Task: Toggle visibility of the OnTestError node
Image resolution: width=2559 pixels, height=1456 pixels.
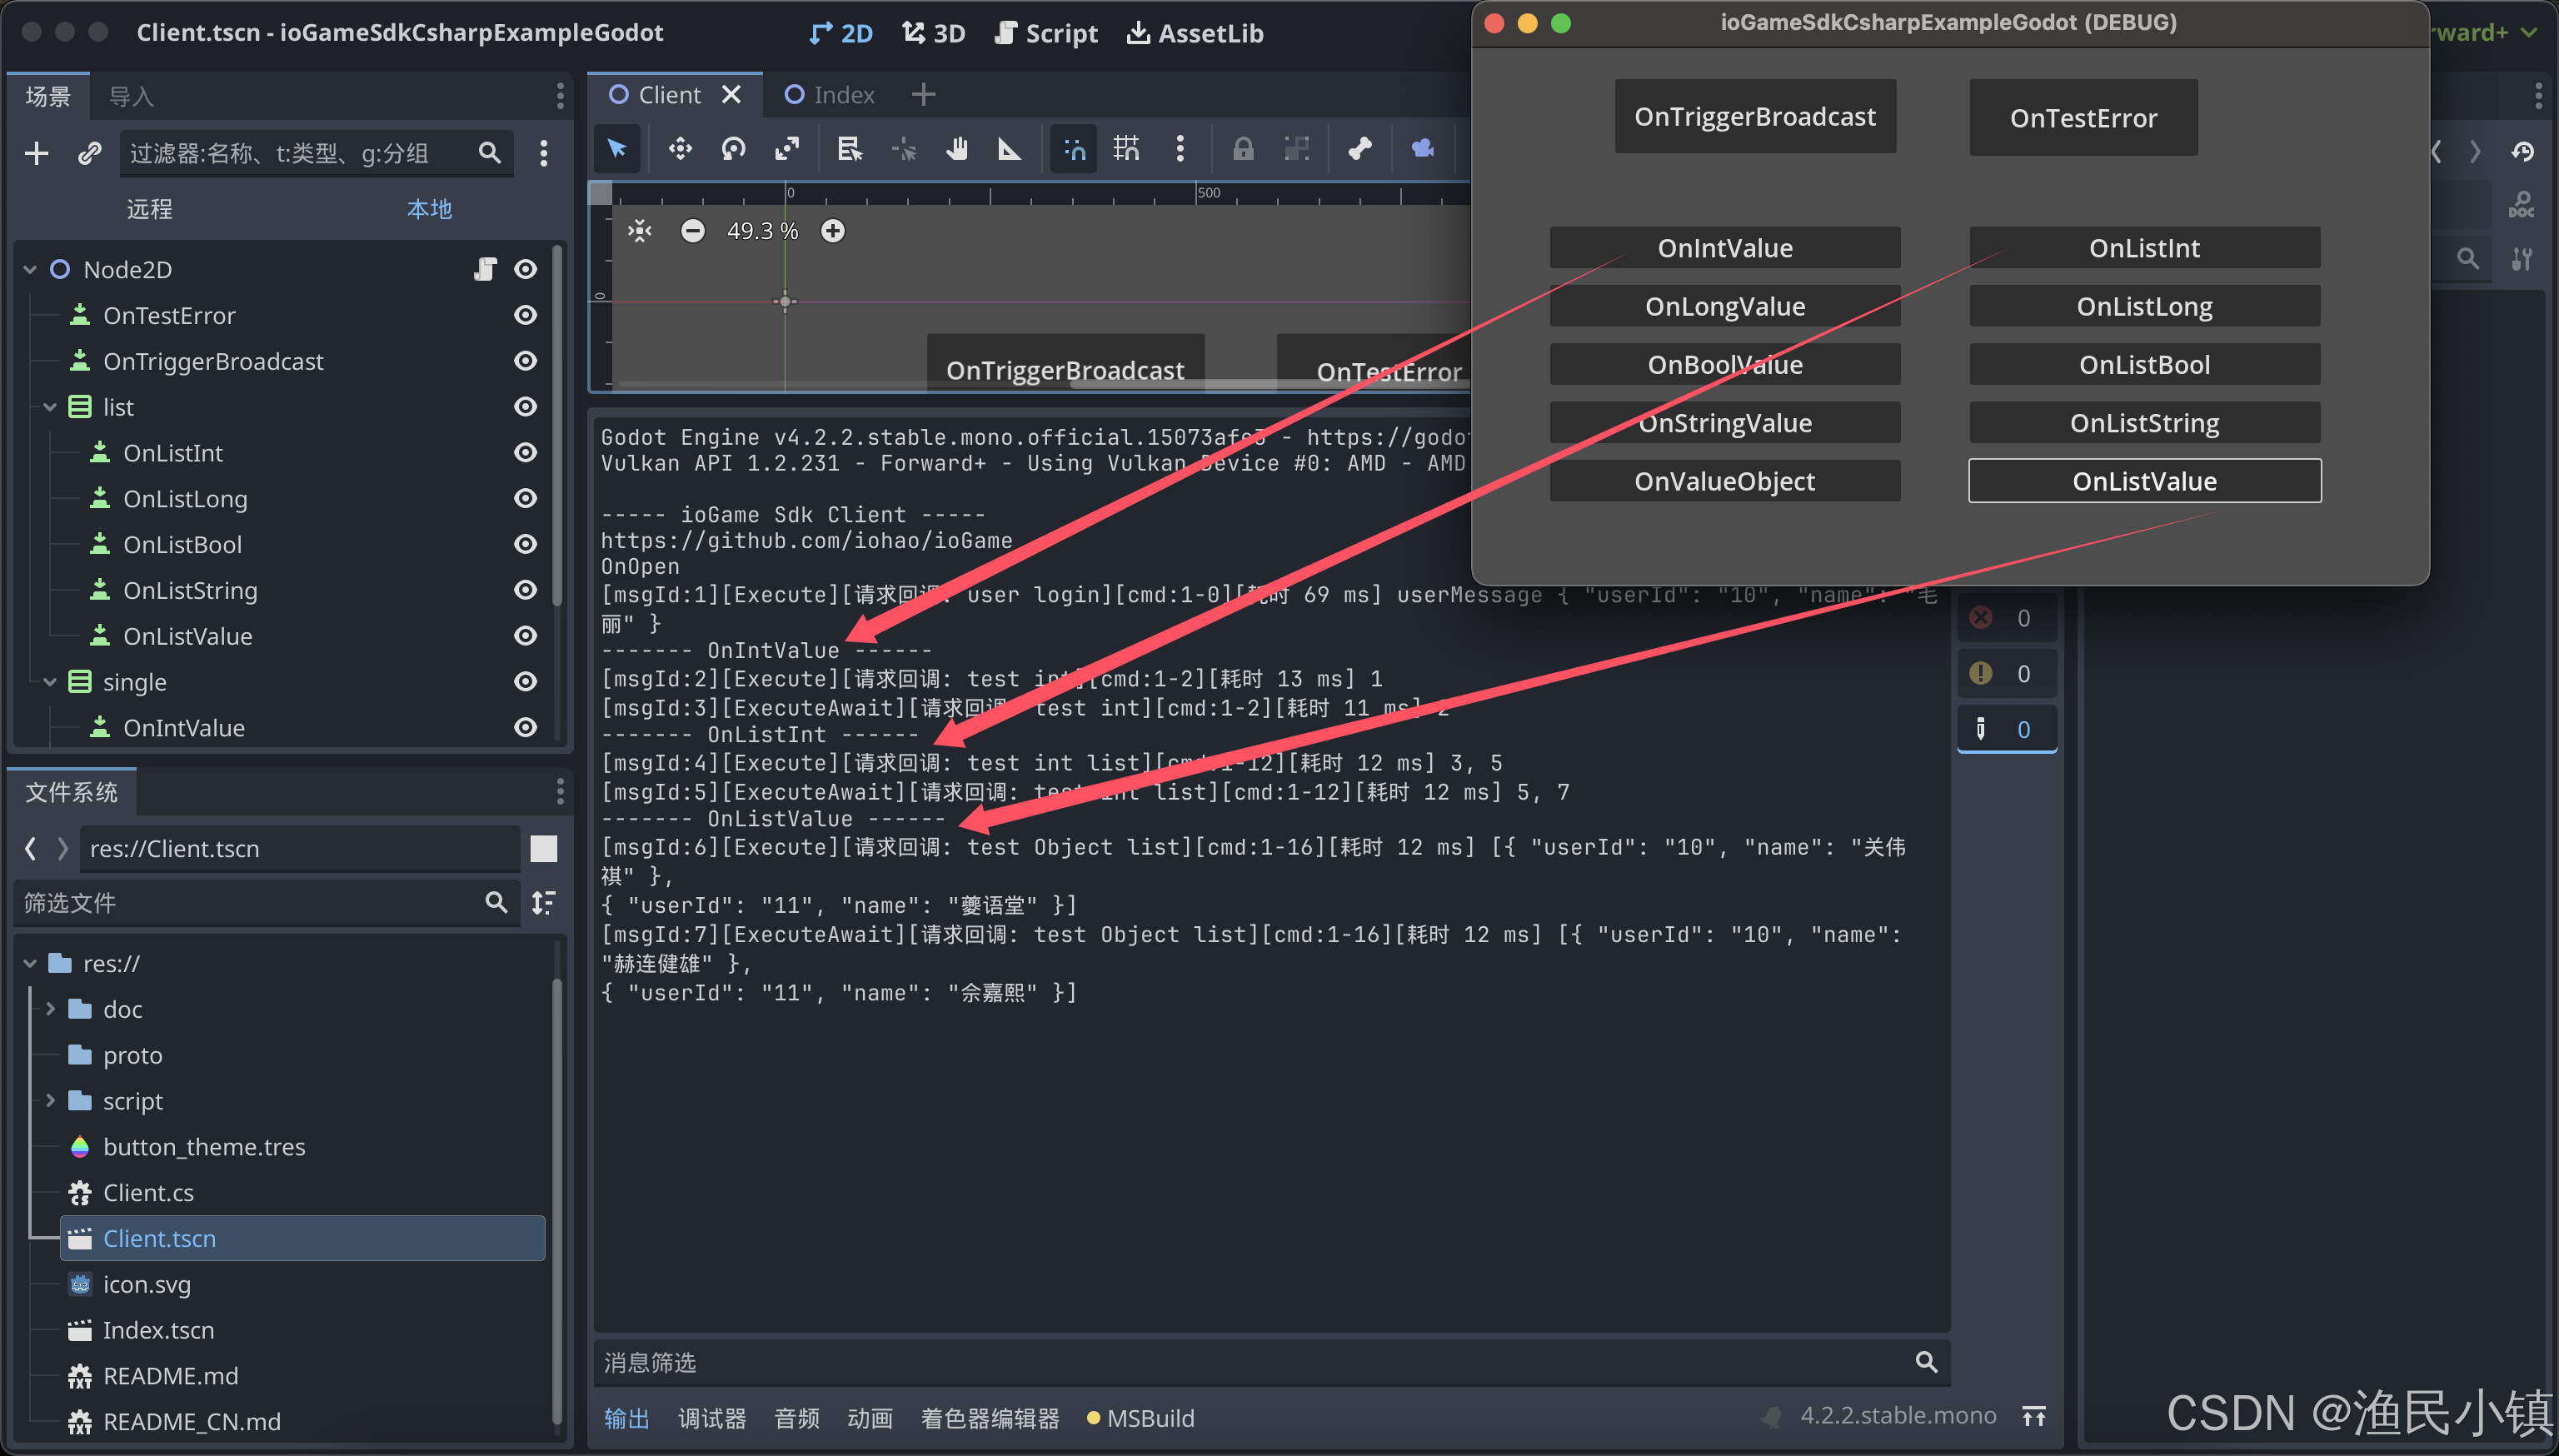Action: [x=526, y=315]
